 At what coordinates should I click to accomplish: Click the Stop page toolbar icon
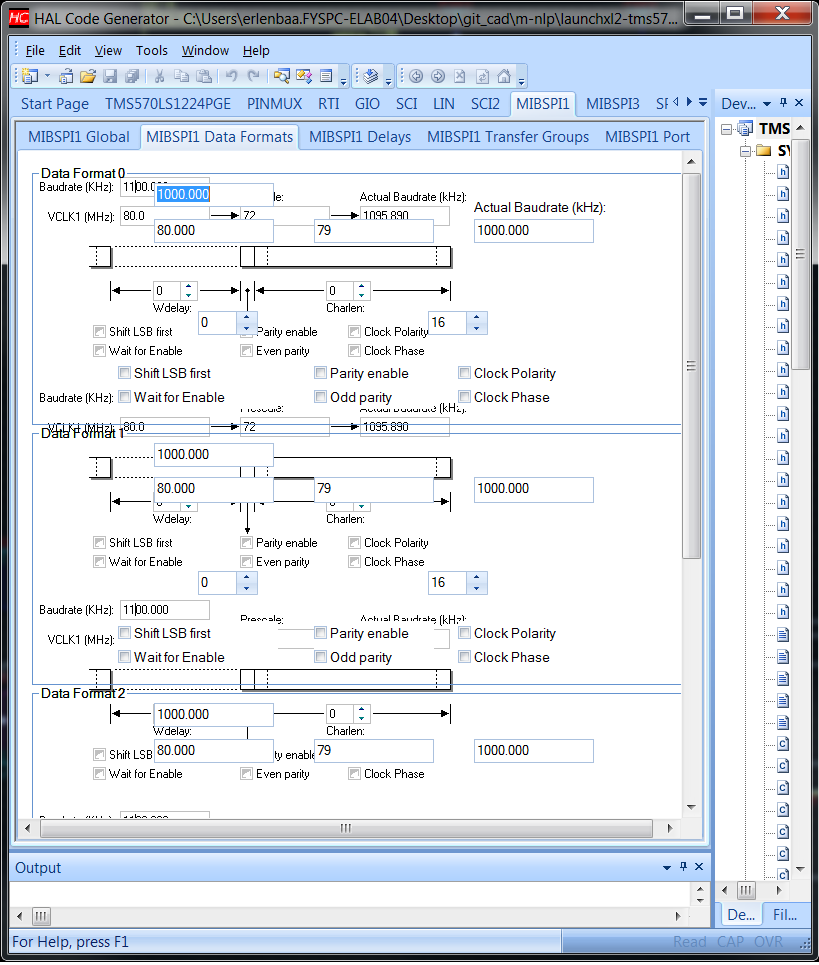(x=460, y=76)
